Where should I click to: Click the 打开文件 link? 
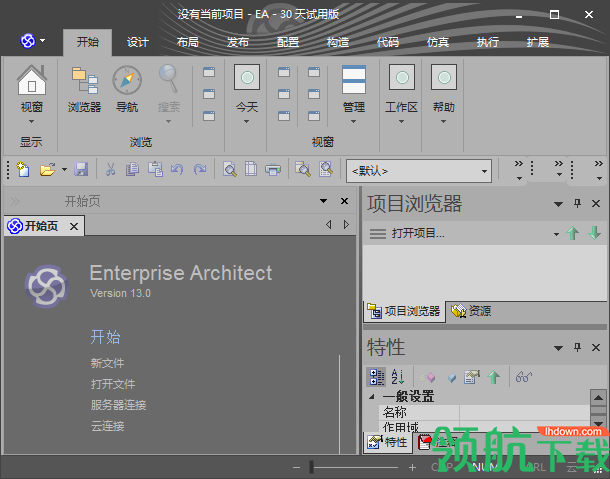[x=113, y=384]
